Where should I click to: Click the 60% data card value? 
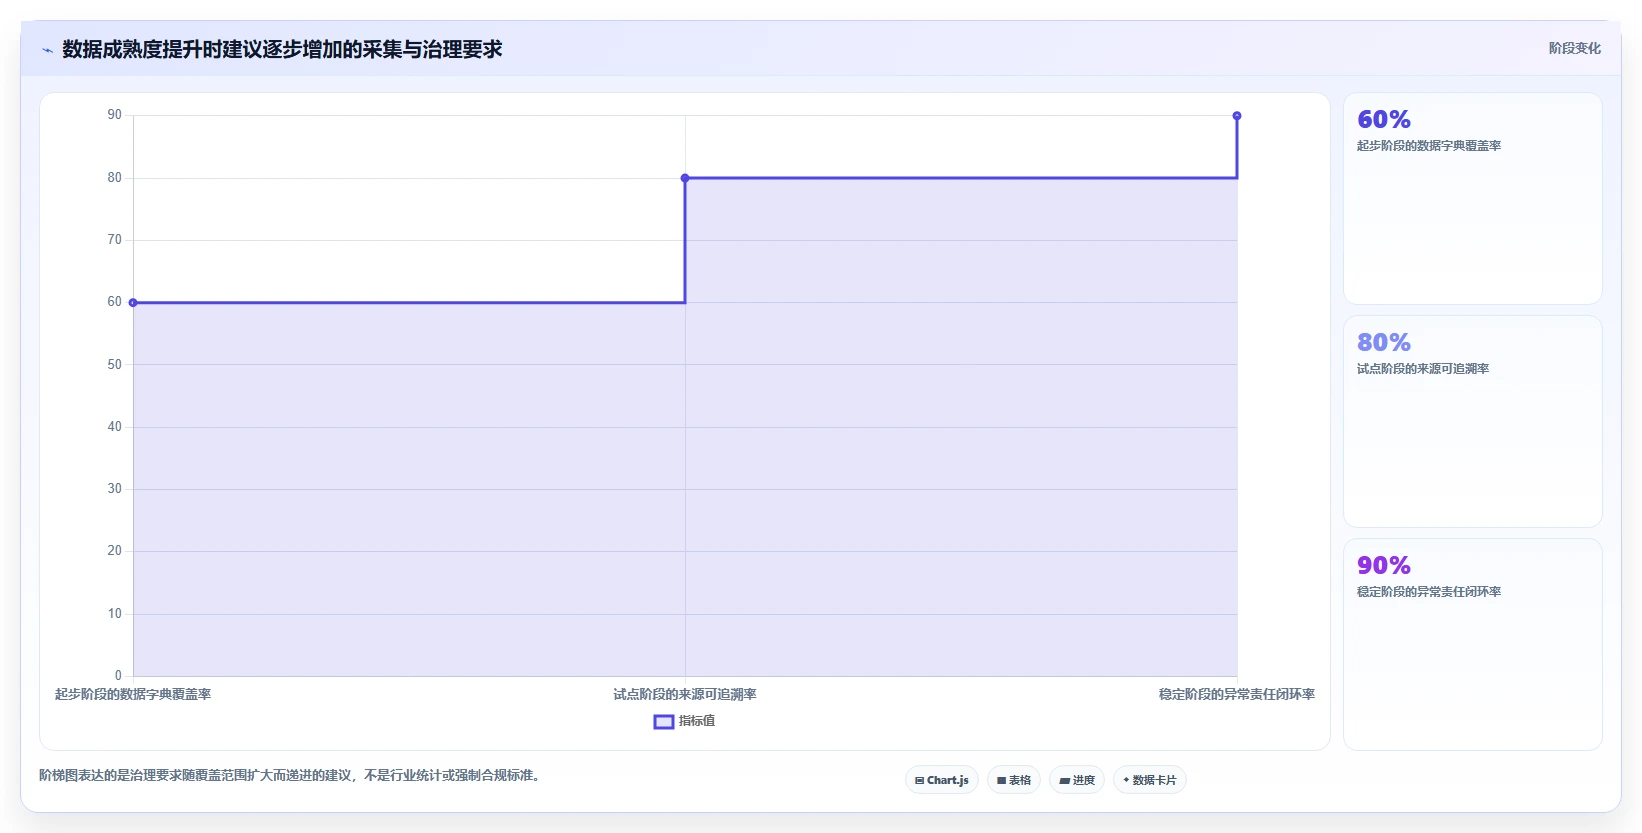1384,120
